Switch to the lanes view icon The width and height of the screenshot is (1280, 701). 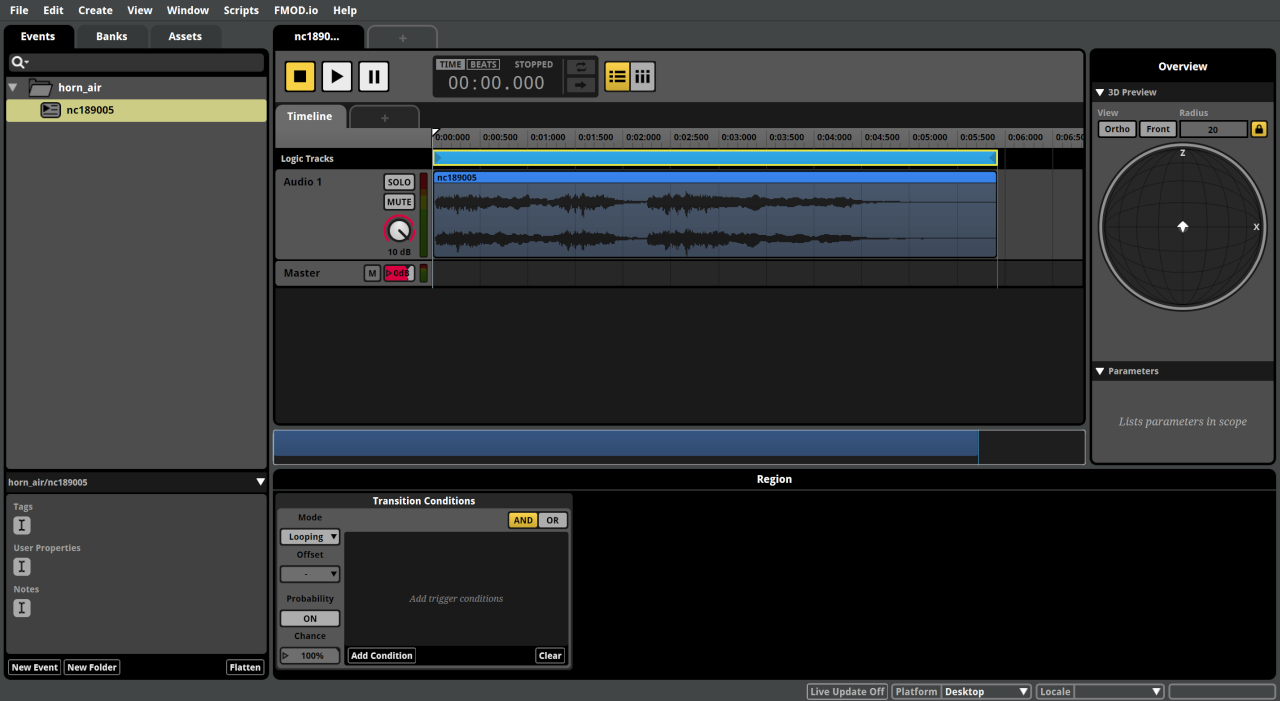[x=642, y=76]
